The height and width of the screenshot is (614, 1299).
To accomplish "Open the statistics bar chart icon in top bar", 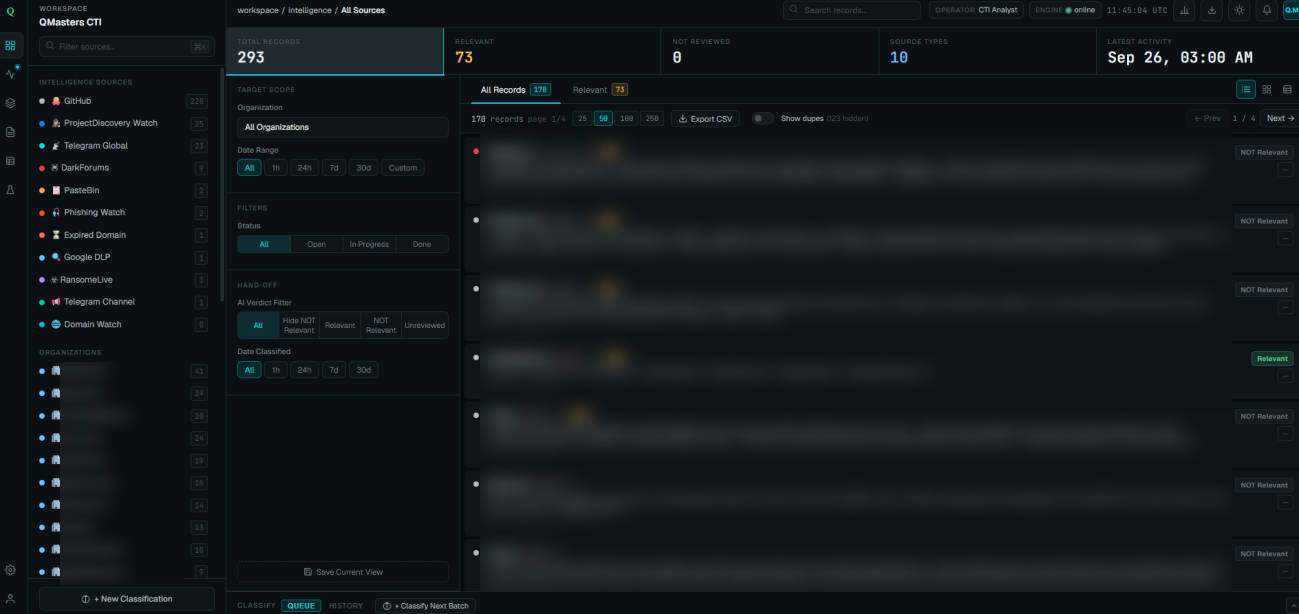I will point(1185,10).
